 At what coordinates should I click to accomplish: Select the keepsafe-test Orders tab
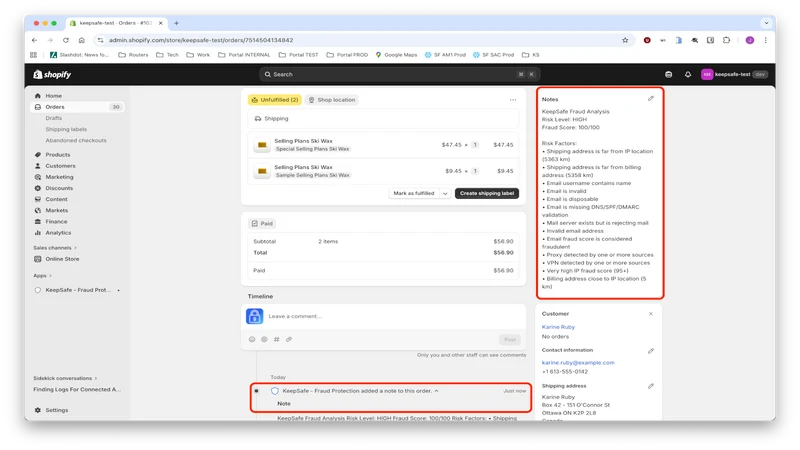tap(116, 23)
